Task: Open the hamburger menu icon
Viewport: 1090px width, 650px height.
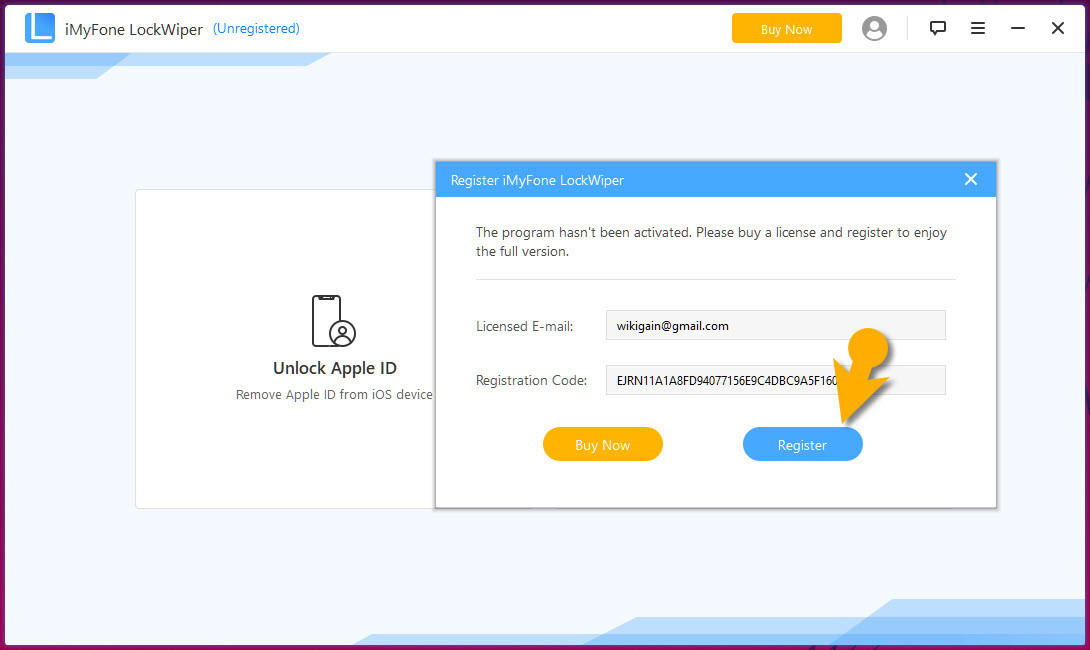Action: pyautogui.click(x=977, y=28)
